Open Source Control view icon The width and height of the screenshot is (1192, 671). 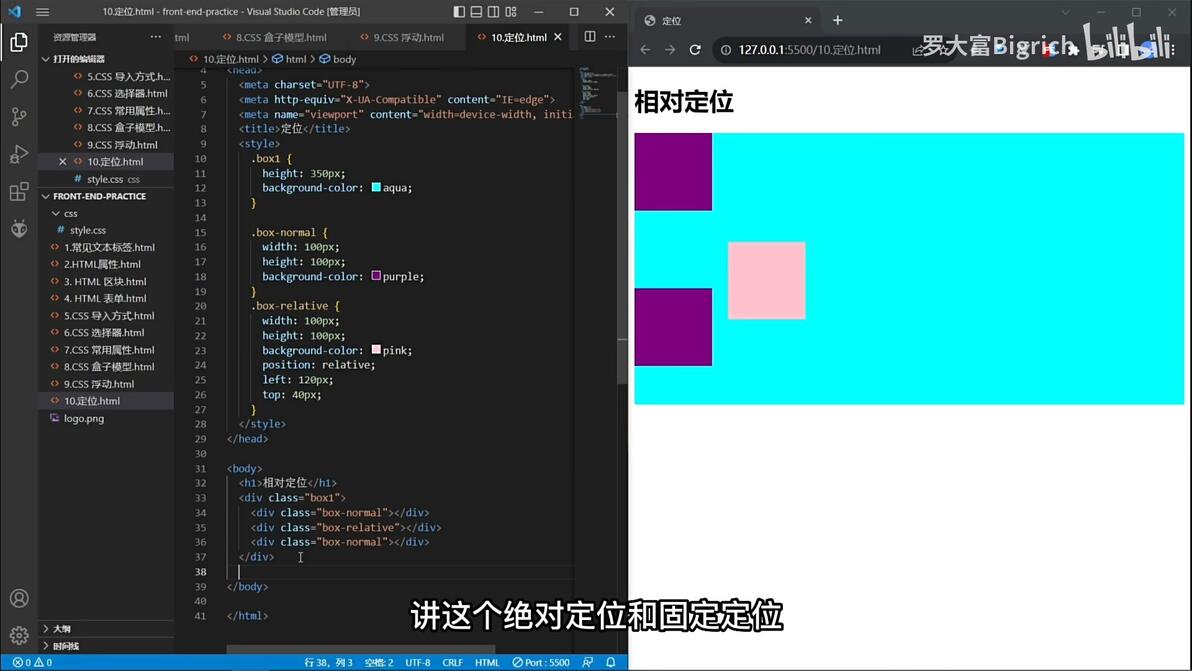[x=19, y=116]
